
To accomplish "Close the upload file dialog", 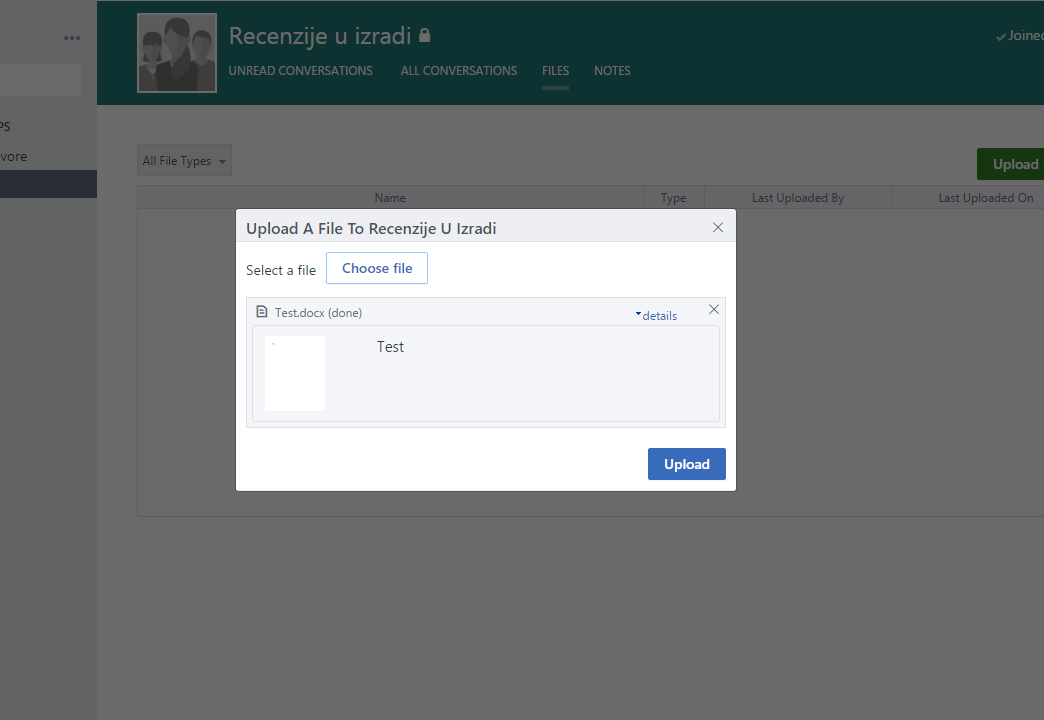I will [717, 227].
